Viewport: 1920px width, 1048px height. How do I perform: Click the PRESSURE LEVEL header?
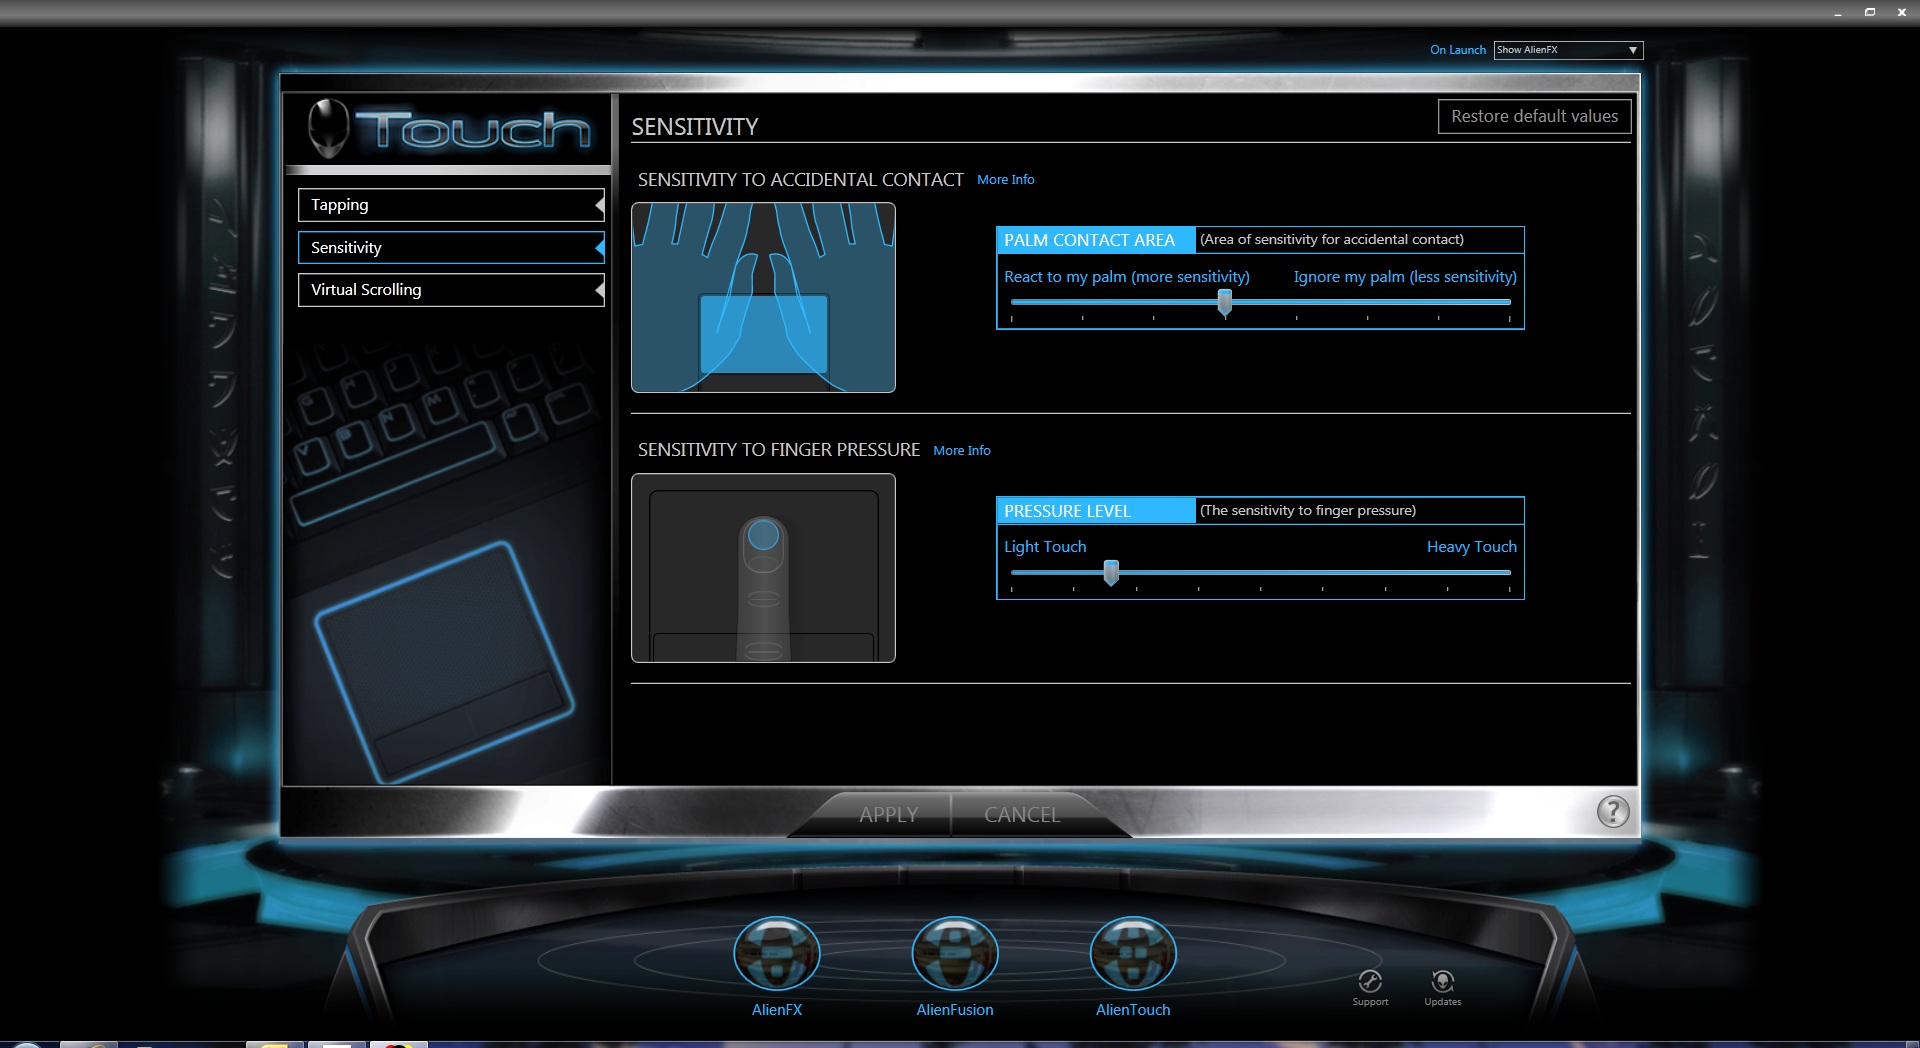point(1096,511)
